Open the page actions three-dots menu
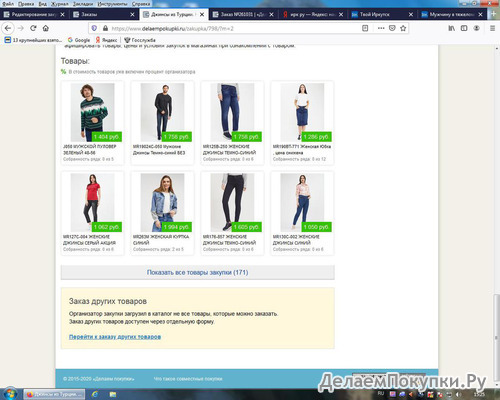This screenshot has width=500, height=400. coord(381,28)
